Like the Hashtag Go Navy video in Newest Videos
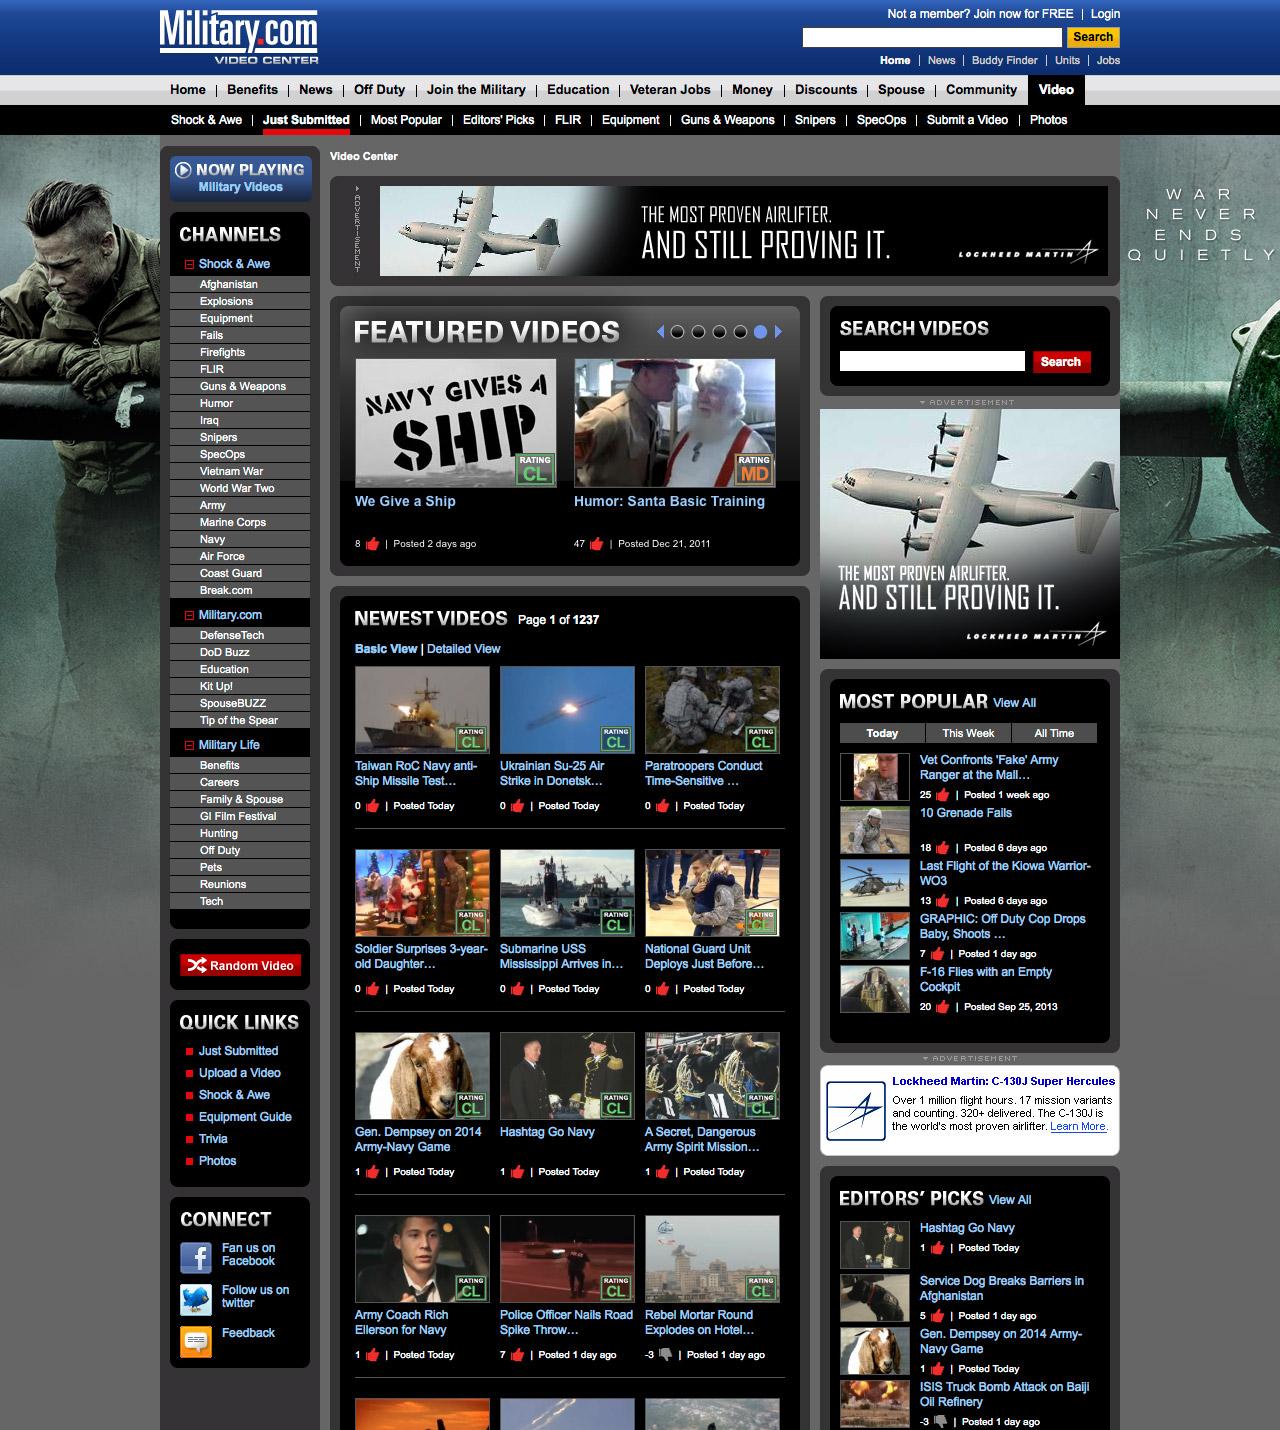Image resolution: width=1280 pixels, height=1430 pixels. coord(518,1172)
